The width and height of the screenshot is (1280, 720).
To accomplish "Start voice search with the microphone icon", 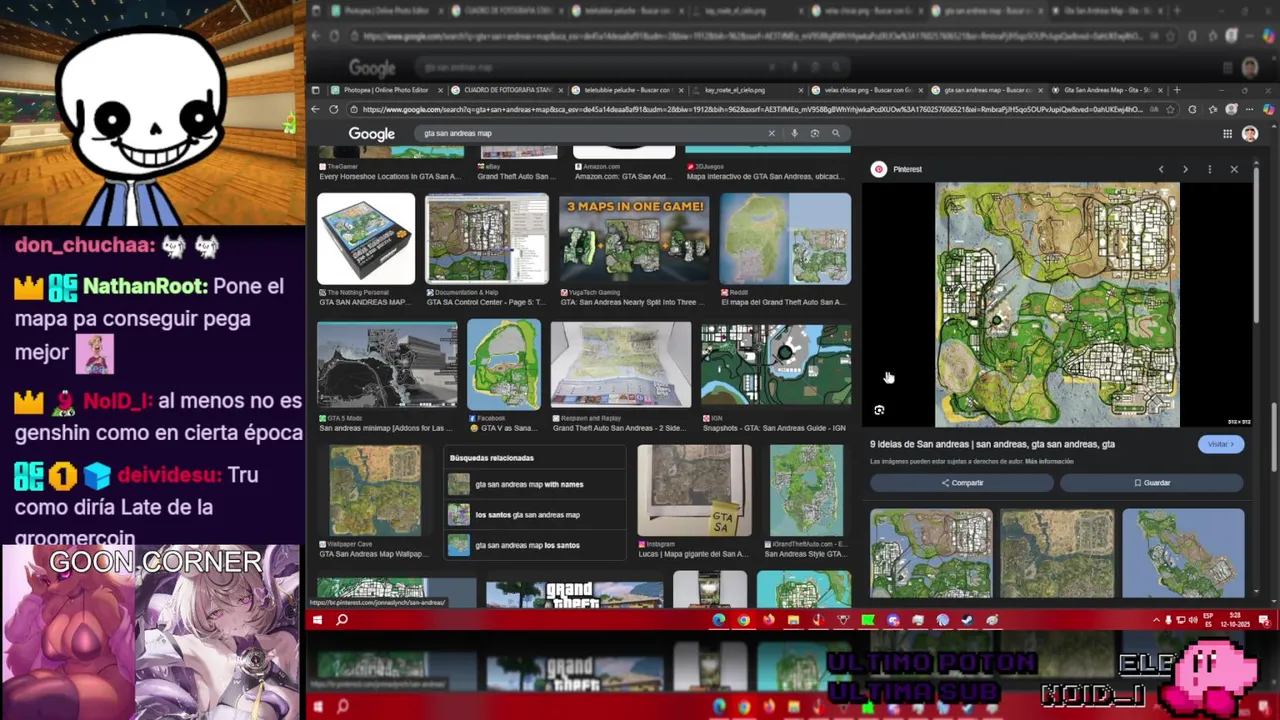I will tap(794, 133).
